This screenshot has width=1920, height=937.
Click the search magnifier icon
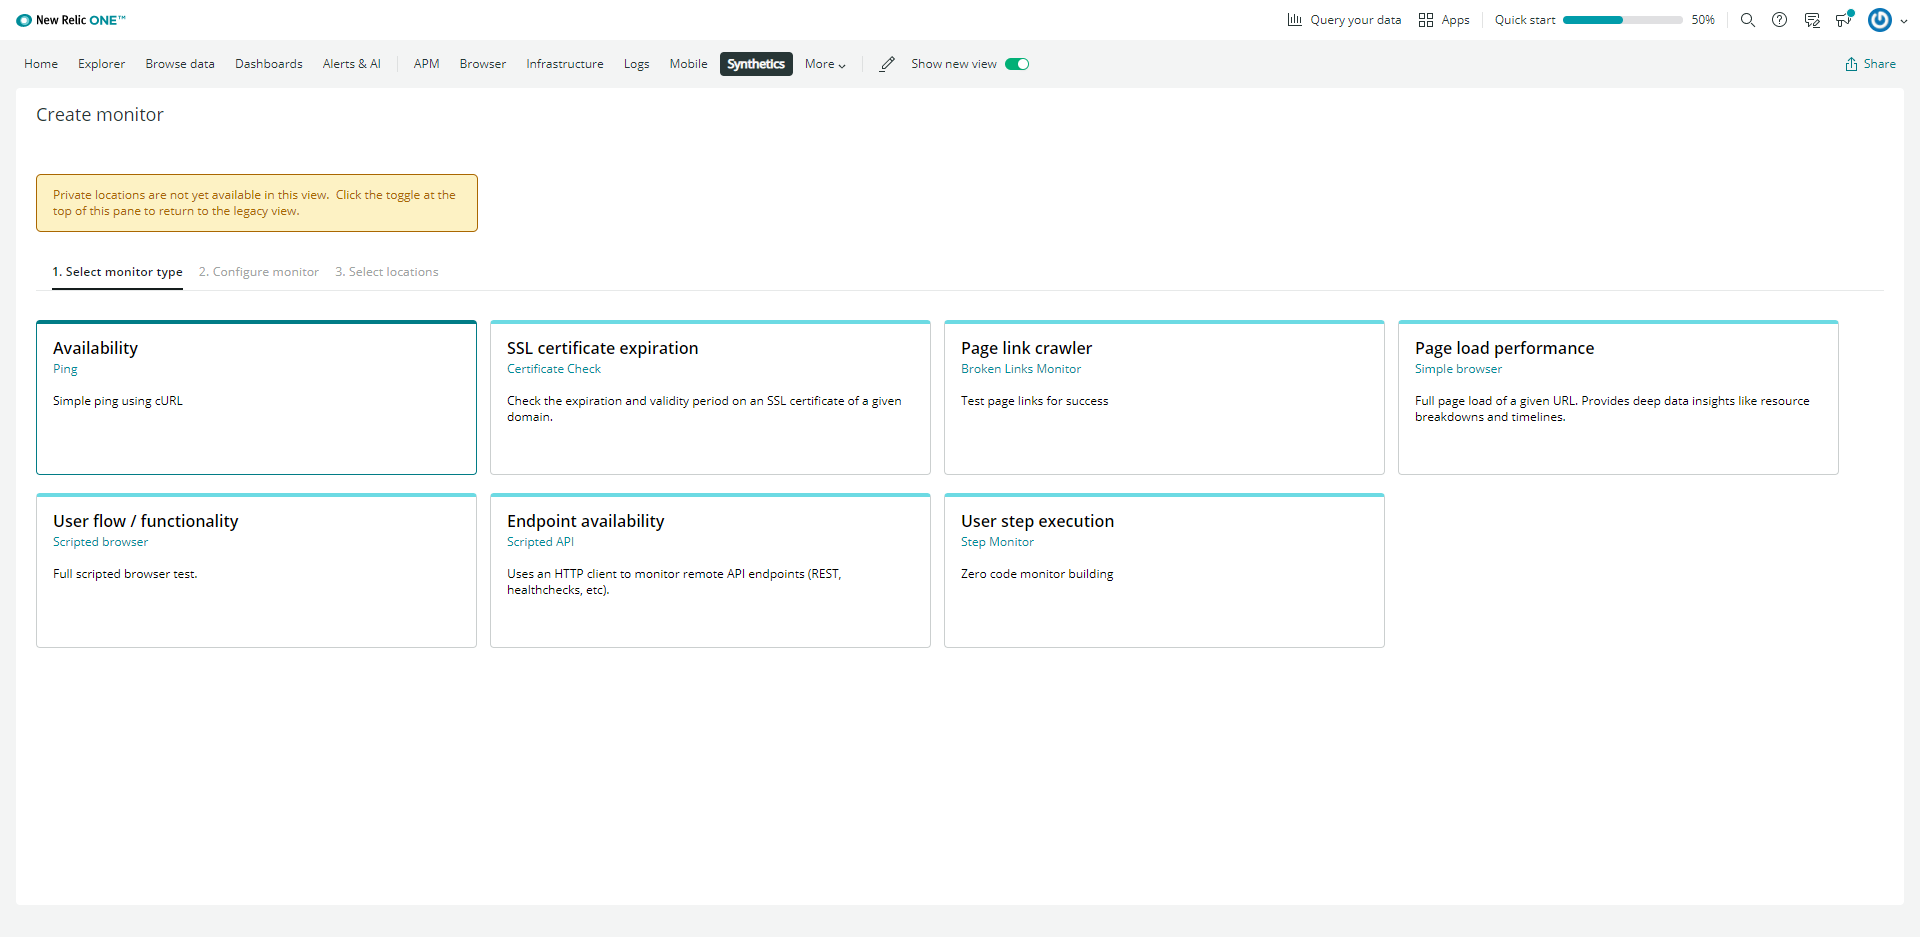pos(1748,20)
